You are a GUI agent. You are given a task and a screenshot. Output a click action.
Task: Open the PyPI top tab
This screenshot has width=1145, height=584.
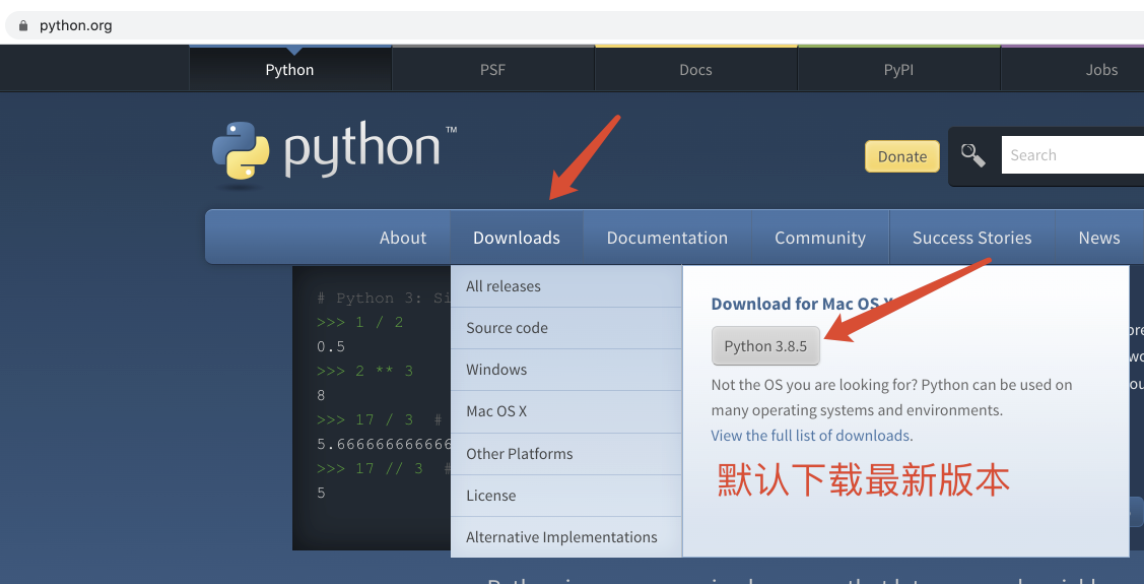pyautogui.click(x=898, y=70)
